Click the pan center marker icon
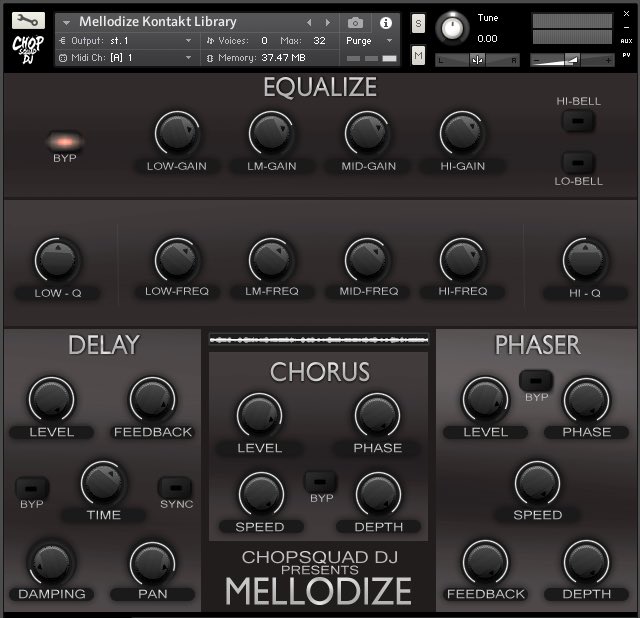The height and width of the screenshot is (618, 640). [477, 60]
